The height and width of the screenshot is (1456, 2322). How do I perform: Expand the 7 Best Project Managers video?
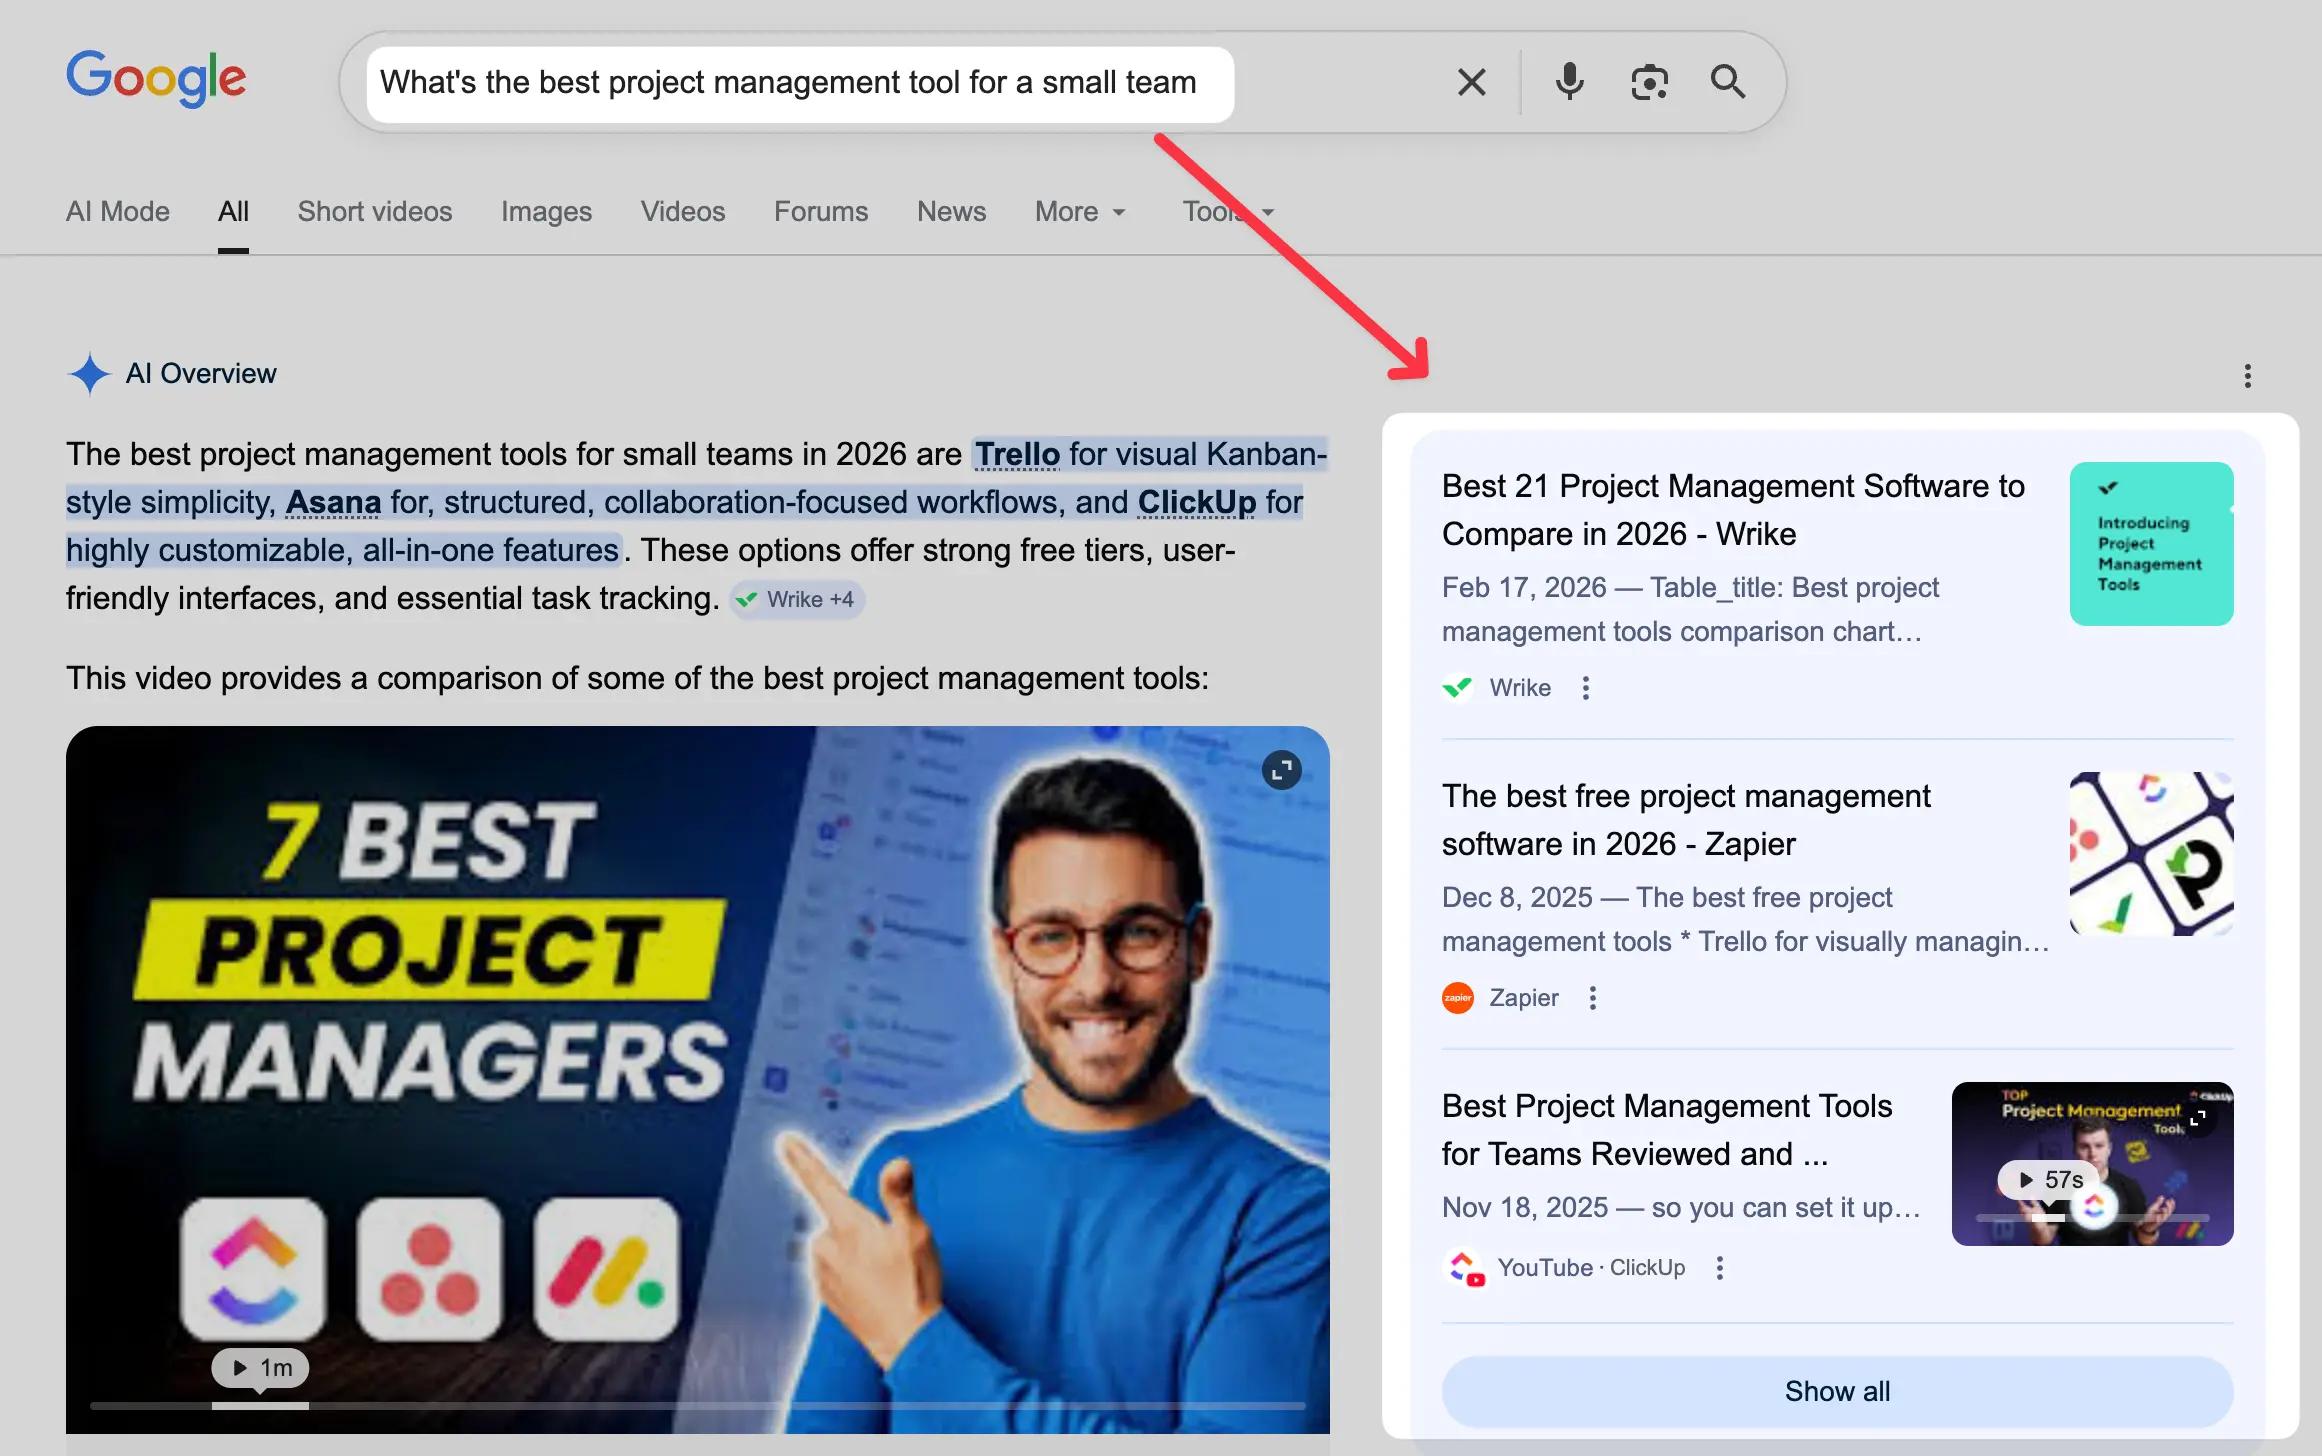tap(1281, 770)
